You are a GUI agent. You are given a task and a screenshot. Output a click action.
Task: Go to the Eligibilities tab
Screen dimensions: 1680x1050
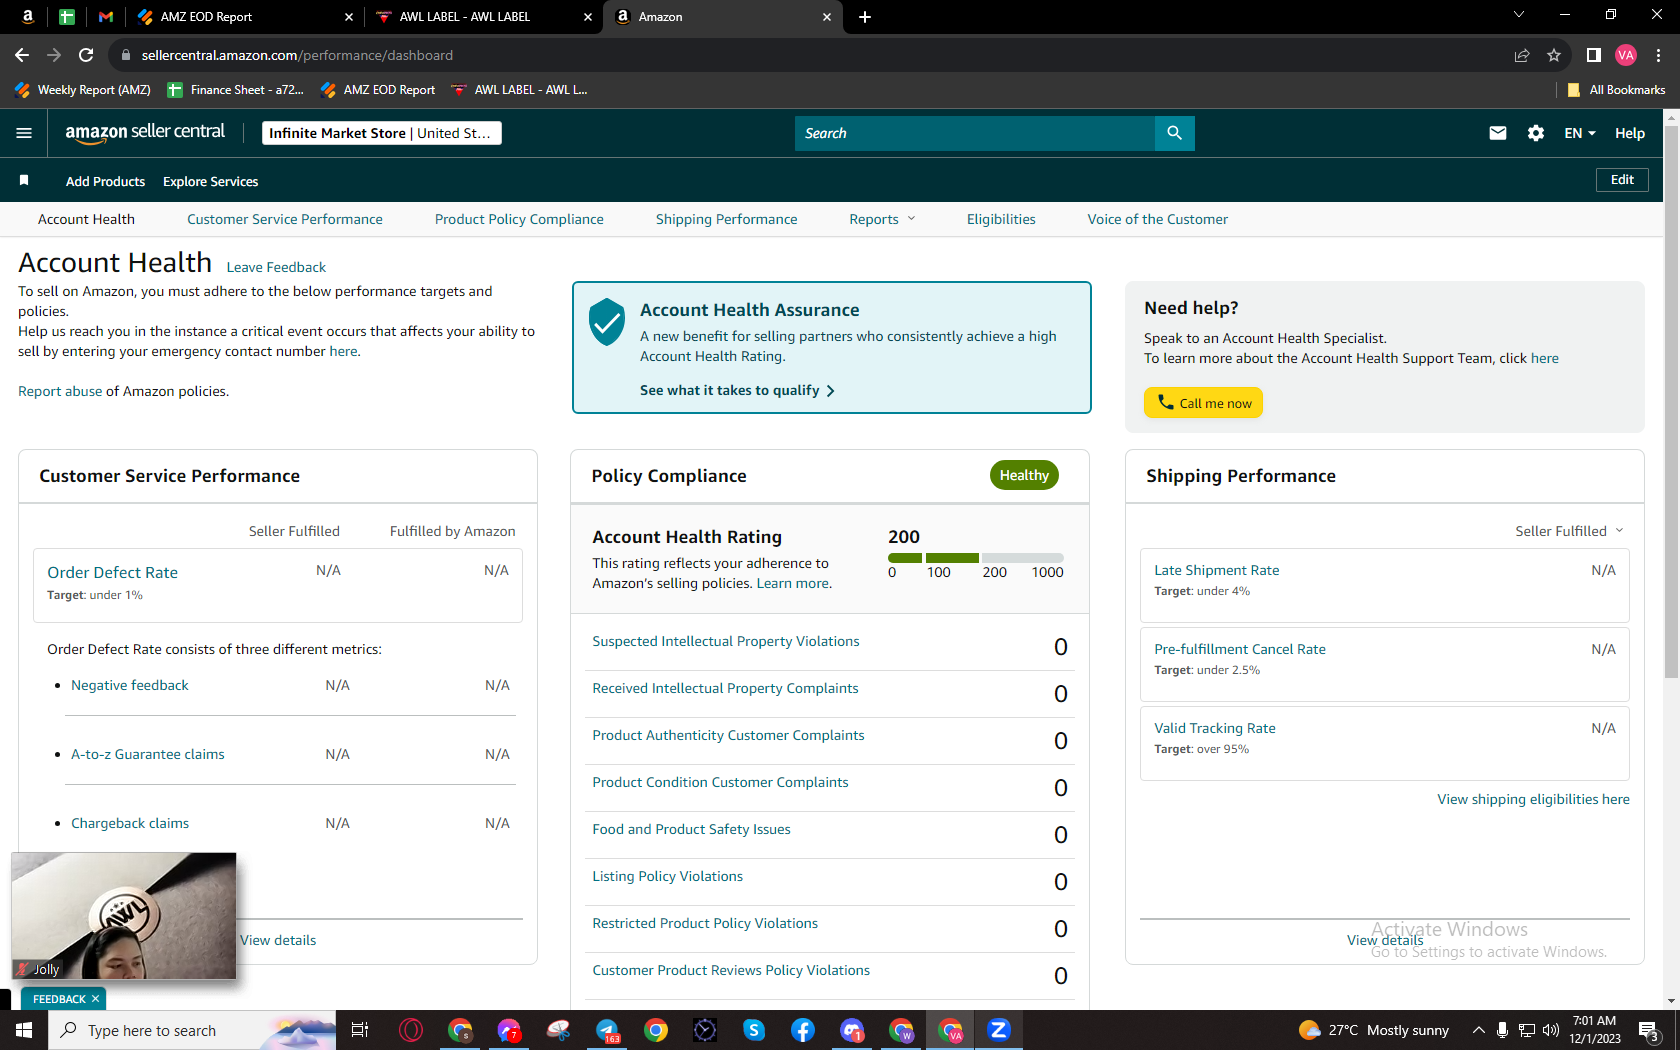tap(1001, 219)
